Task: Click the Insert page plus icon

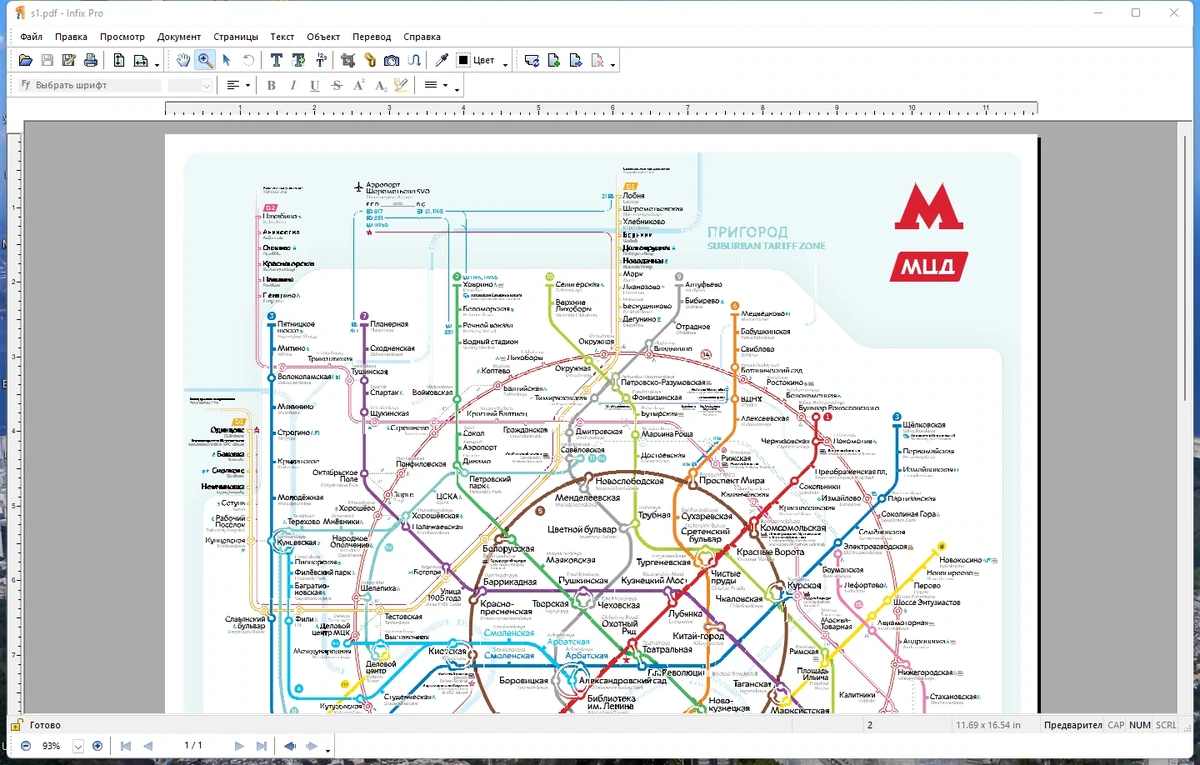Action: pyautogui.click(x=554, y=61)
